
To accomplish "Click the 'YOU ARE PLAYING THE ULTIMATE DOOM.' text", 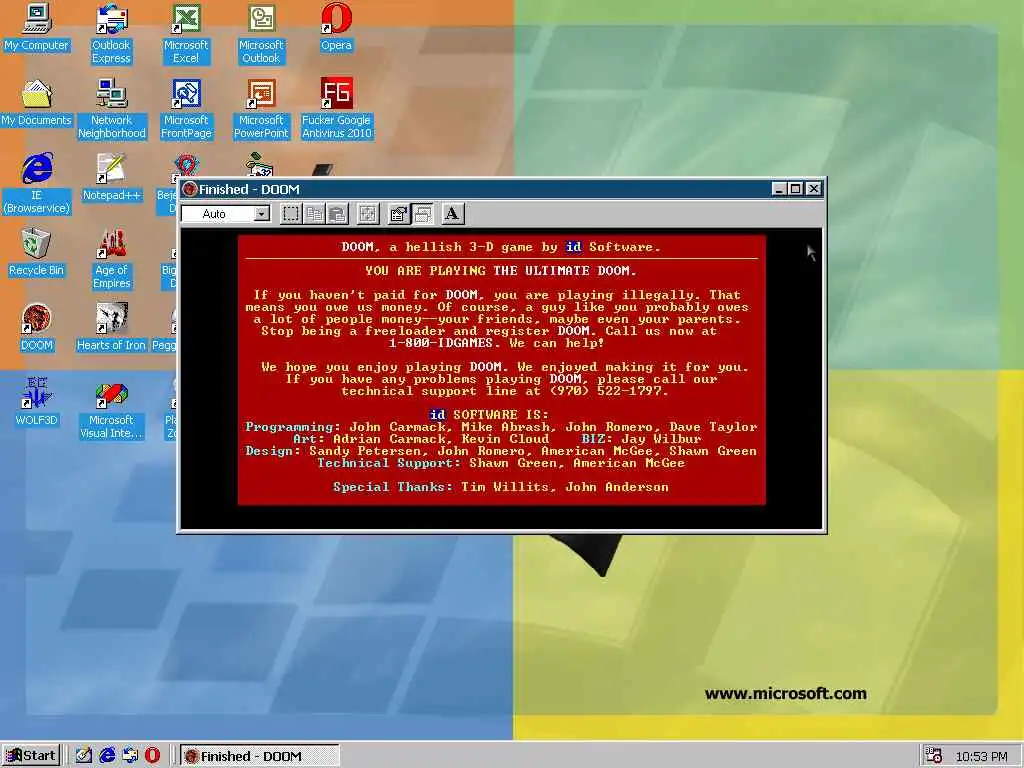I will click(501, 270).
